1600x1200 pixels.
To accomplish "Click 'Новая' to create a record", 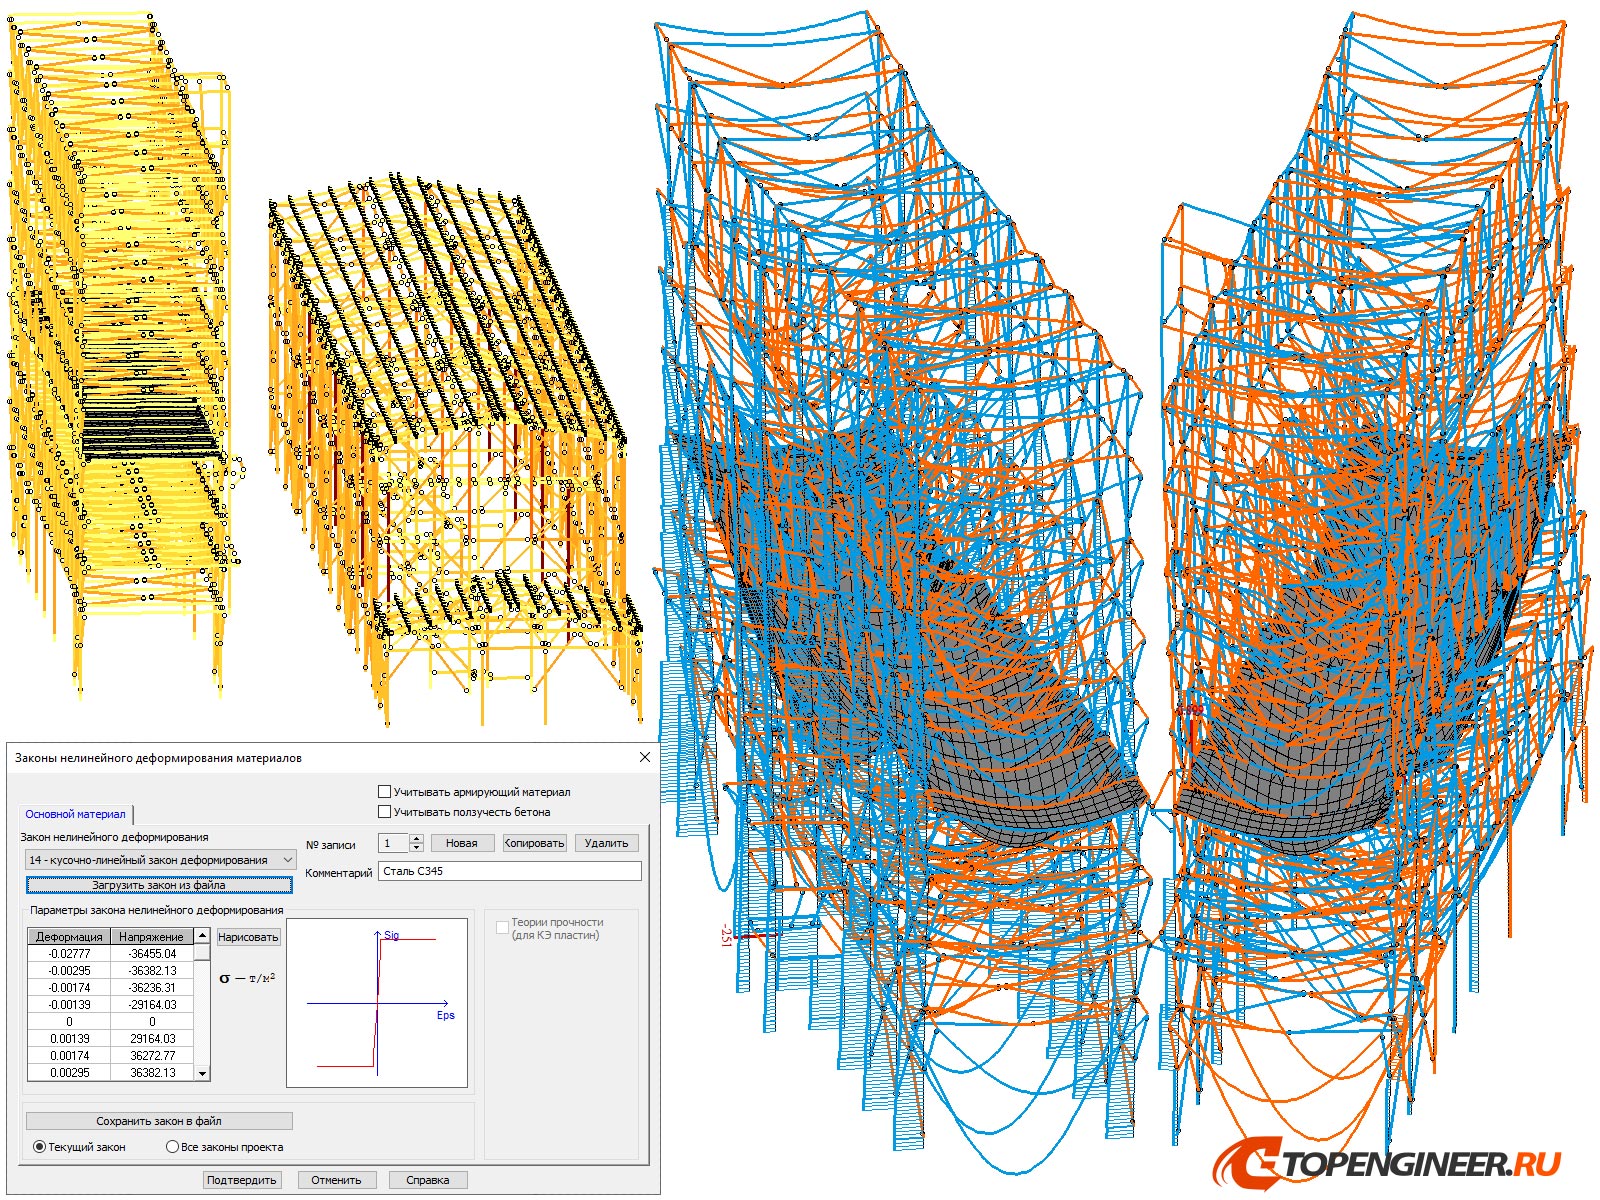I will (461, 843).
